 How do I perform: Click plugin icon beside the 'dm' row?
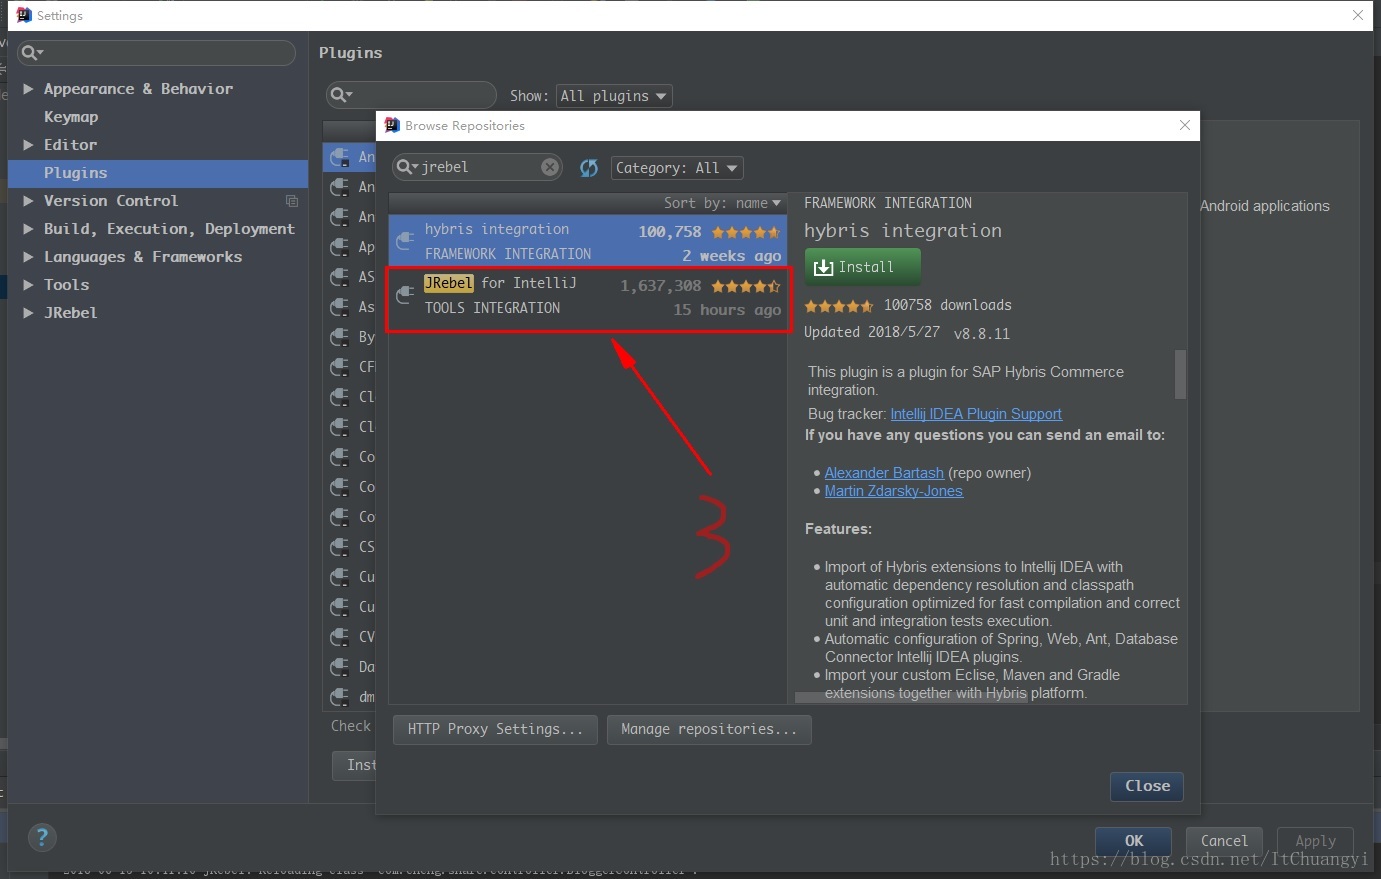[x=340, y=697]
